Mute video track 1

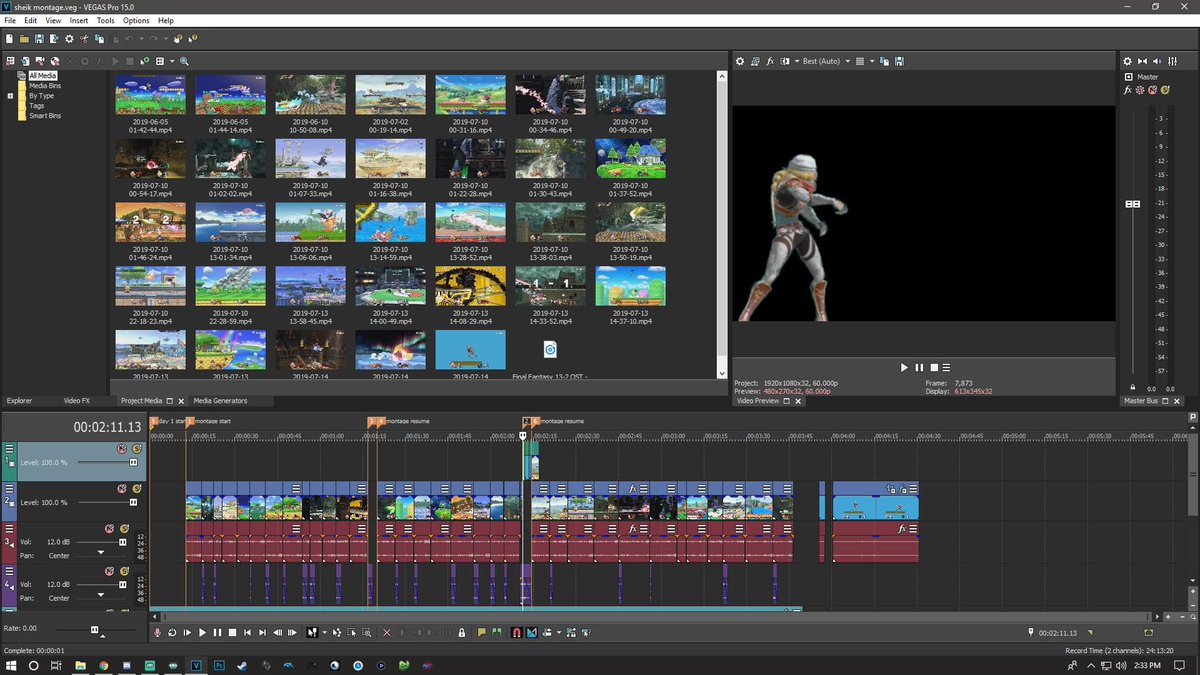(x=120, y=450)
